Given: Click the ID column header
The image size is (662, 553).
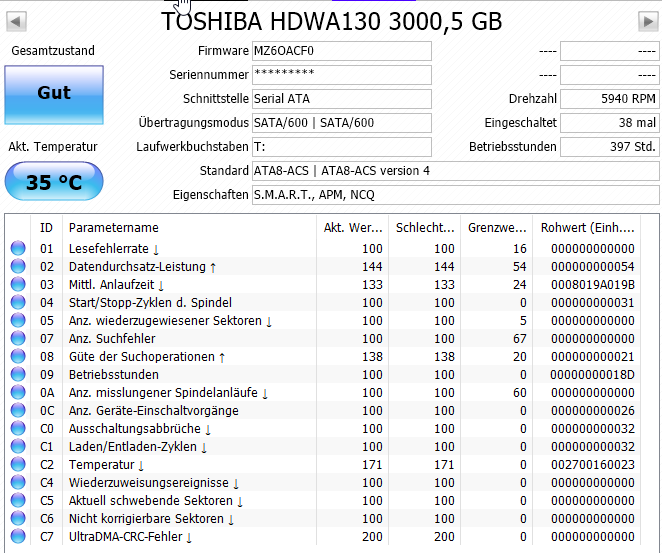Looking at the screenshot, I should pyautogui.click(x=46, y=228).
